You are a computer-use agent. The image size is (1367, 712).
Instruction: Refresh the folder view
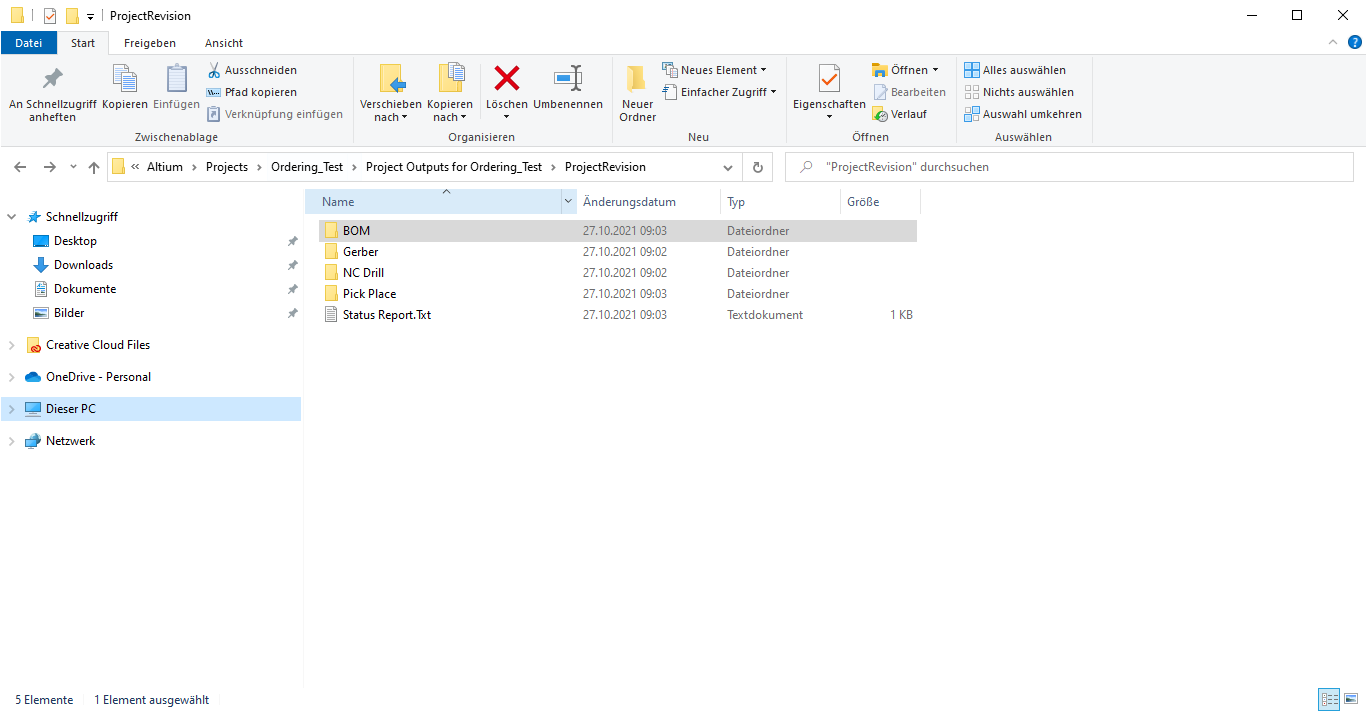(x=758, y=167)
